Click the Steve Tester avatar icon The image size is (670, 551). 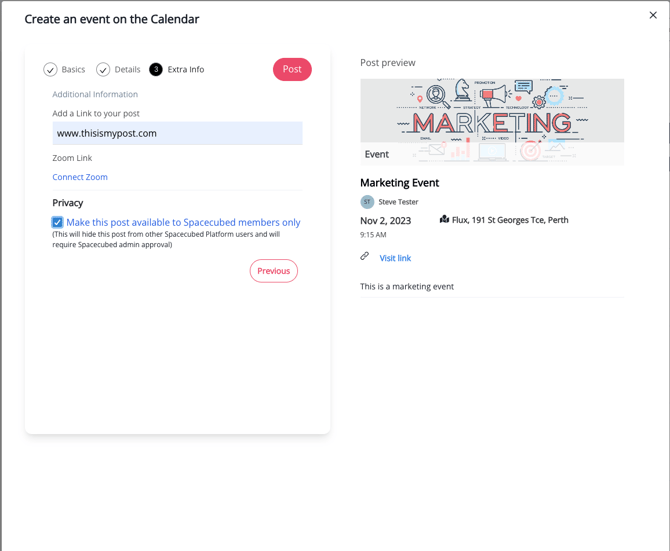pyautogui.click(x=367, y=202)
